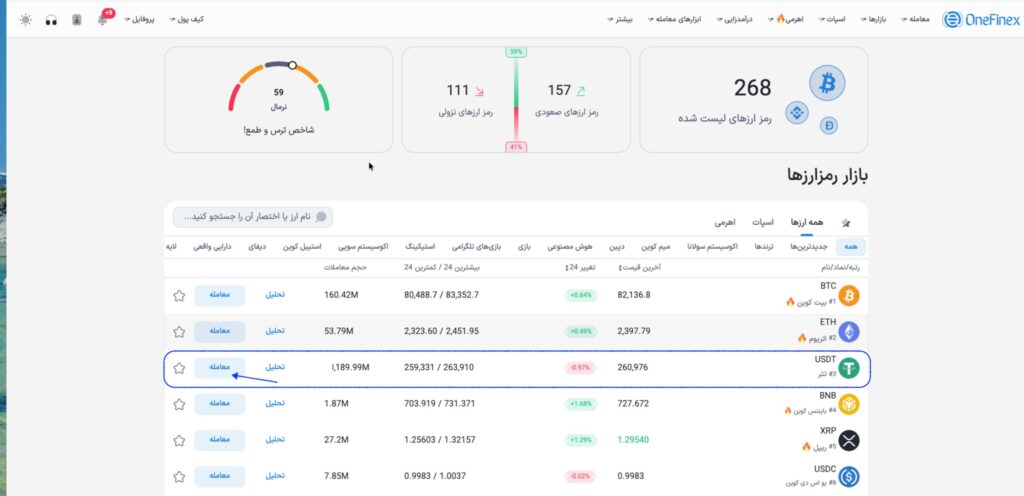Expand the درآمدزایی dropdown in navbar
1024x496 pixels.
[x=735, y=20]
